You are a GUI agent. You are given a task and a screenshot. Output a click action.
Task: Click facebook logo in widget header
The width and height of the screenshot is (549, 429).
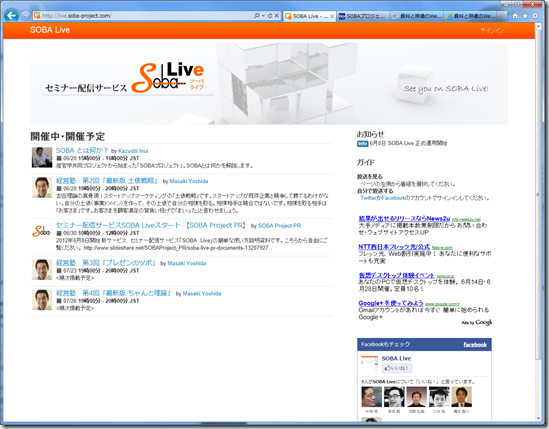475,345
